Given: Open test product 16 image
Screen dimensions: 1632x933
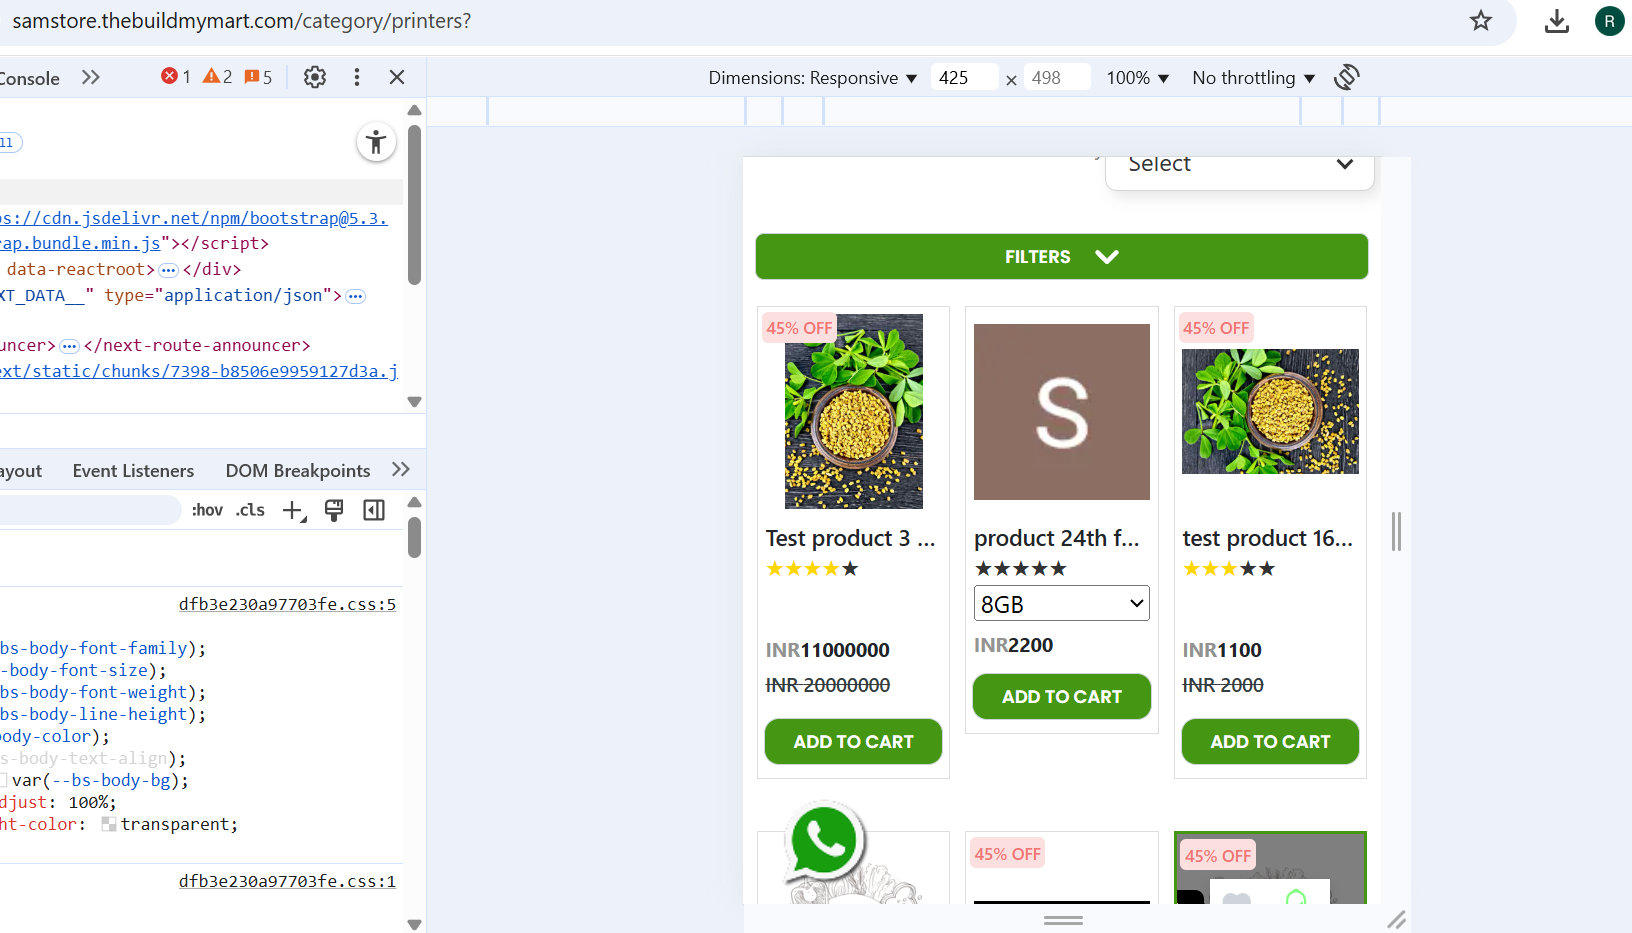Looking at the screenshot, I should coord(1270,411).
